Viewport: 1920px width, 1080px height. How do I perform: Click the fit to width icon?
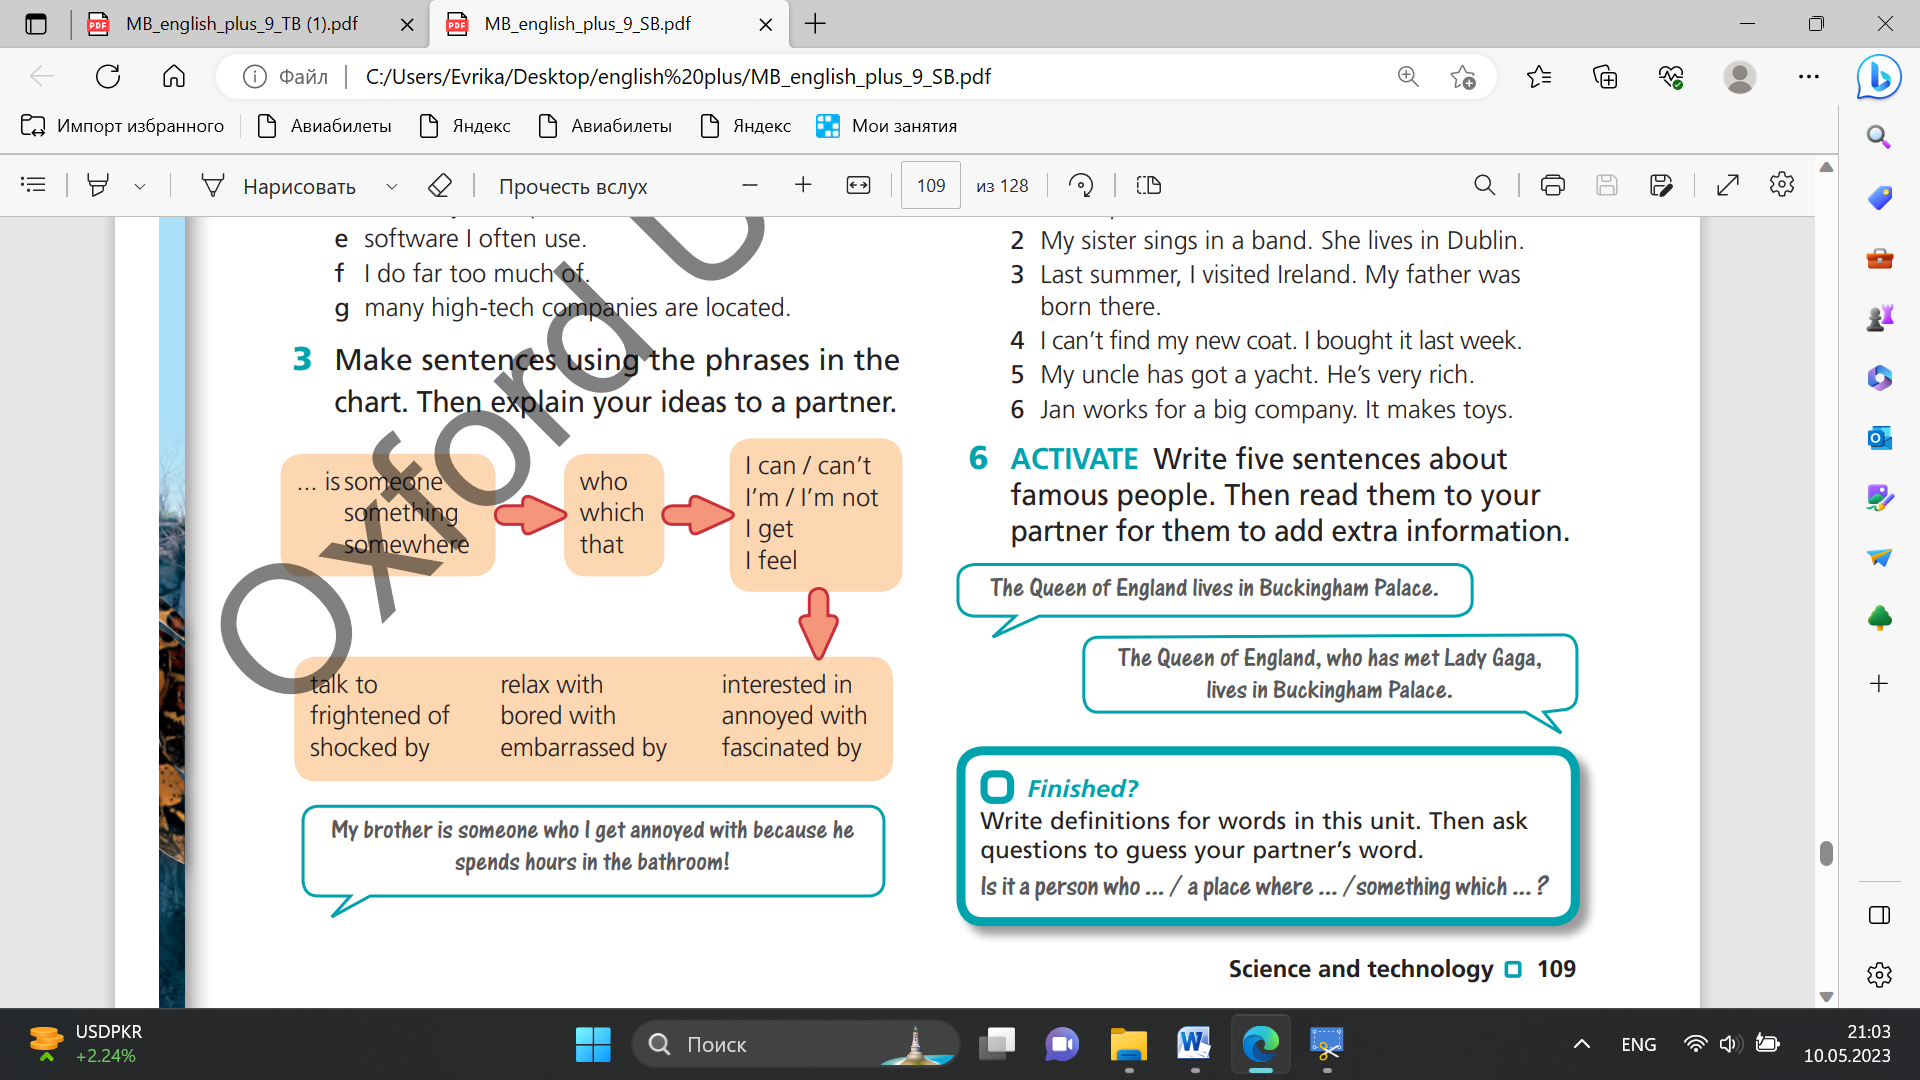pyautogui.click(x=858, y=185)
